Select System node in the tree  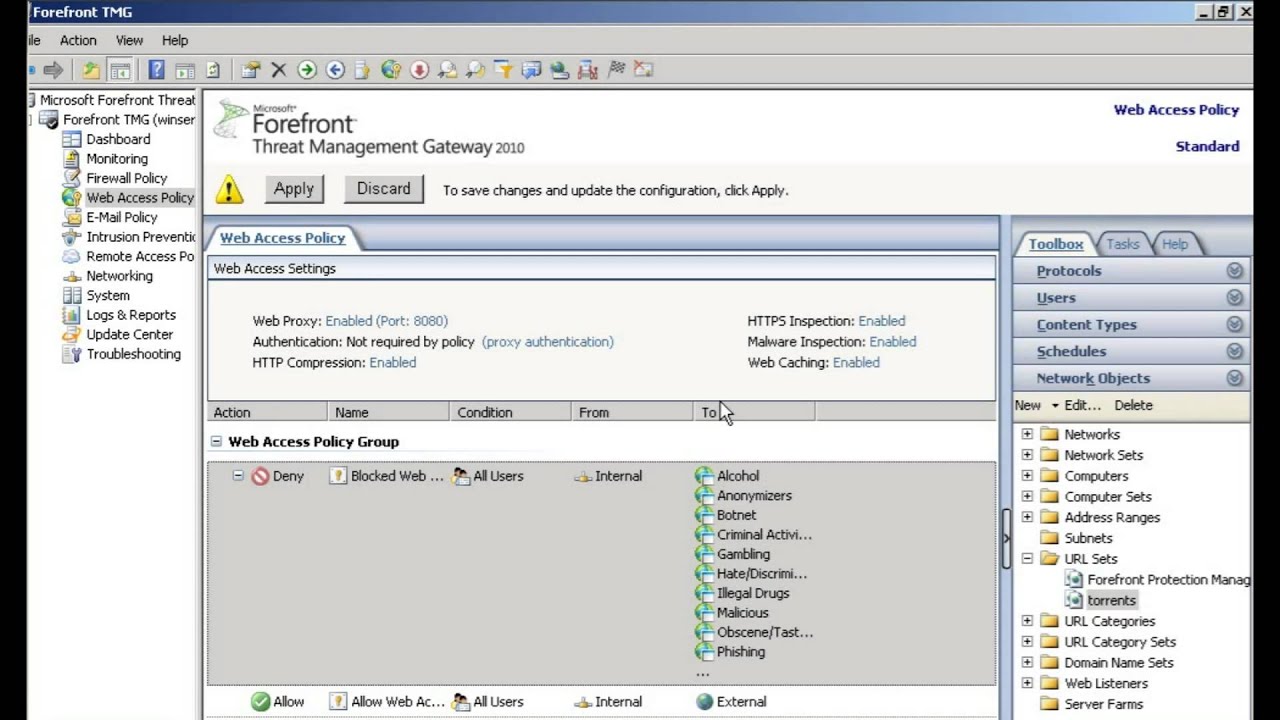(108, 295)
